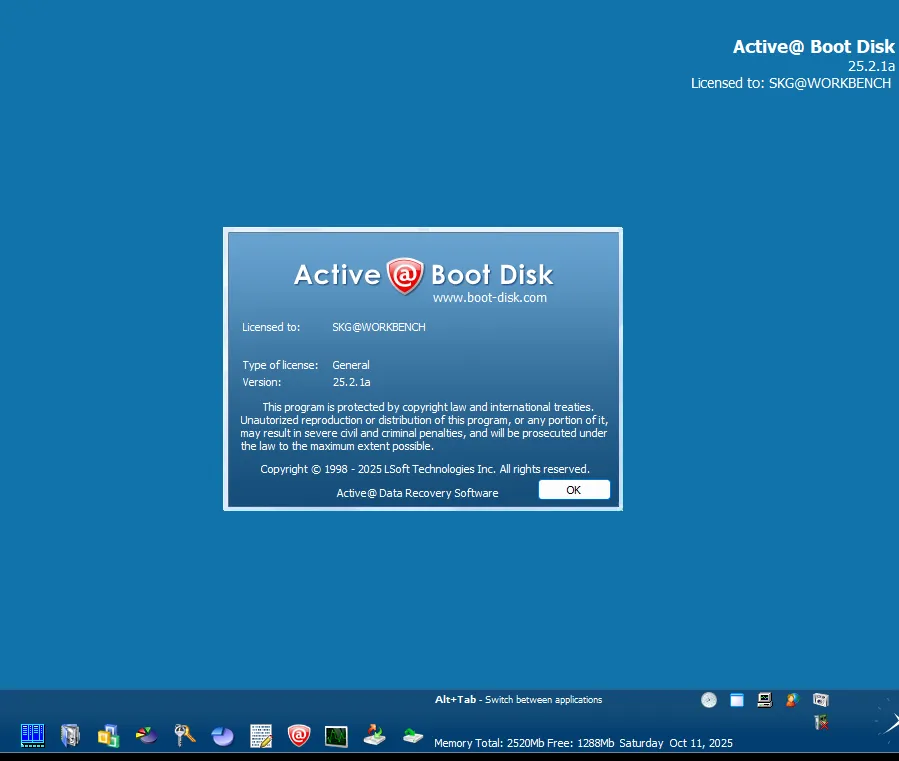Click the 'Memory Total: 2520Mb Free: 1288Mb' status
Screen dimensions: 899x761
coord(524,743)
